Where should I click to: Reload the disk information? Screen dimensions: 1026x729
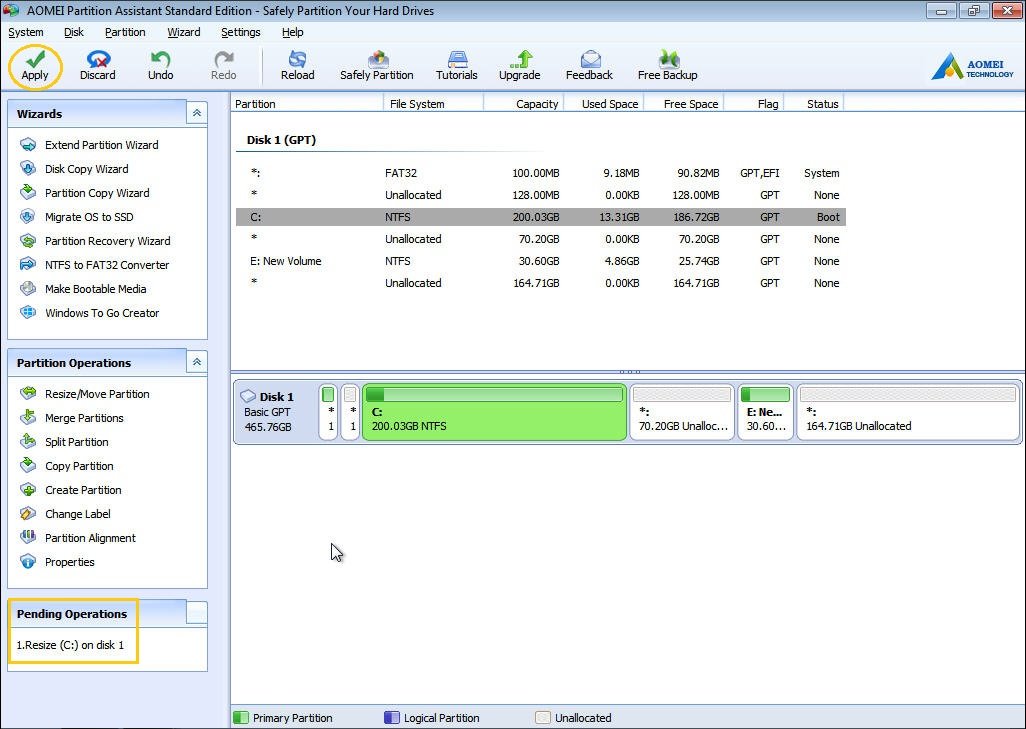[298, 66]
